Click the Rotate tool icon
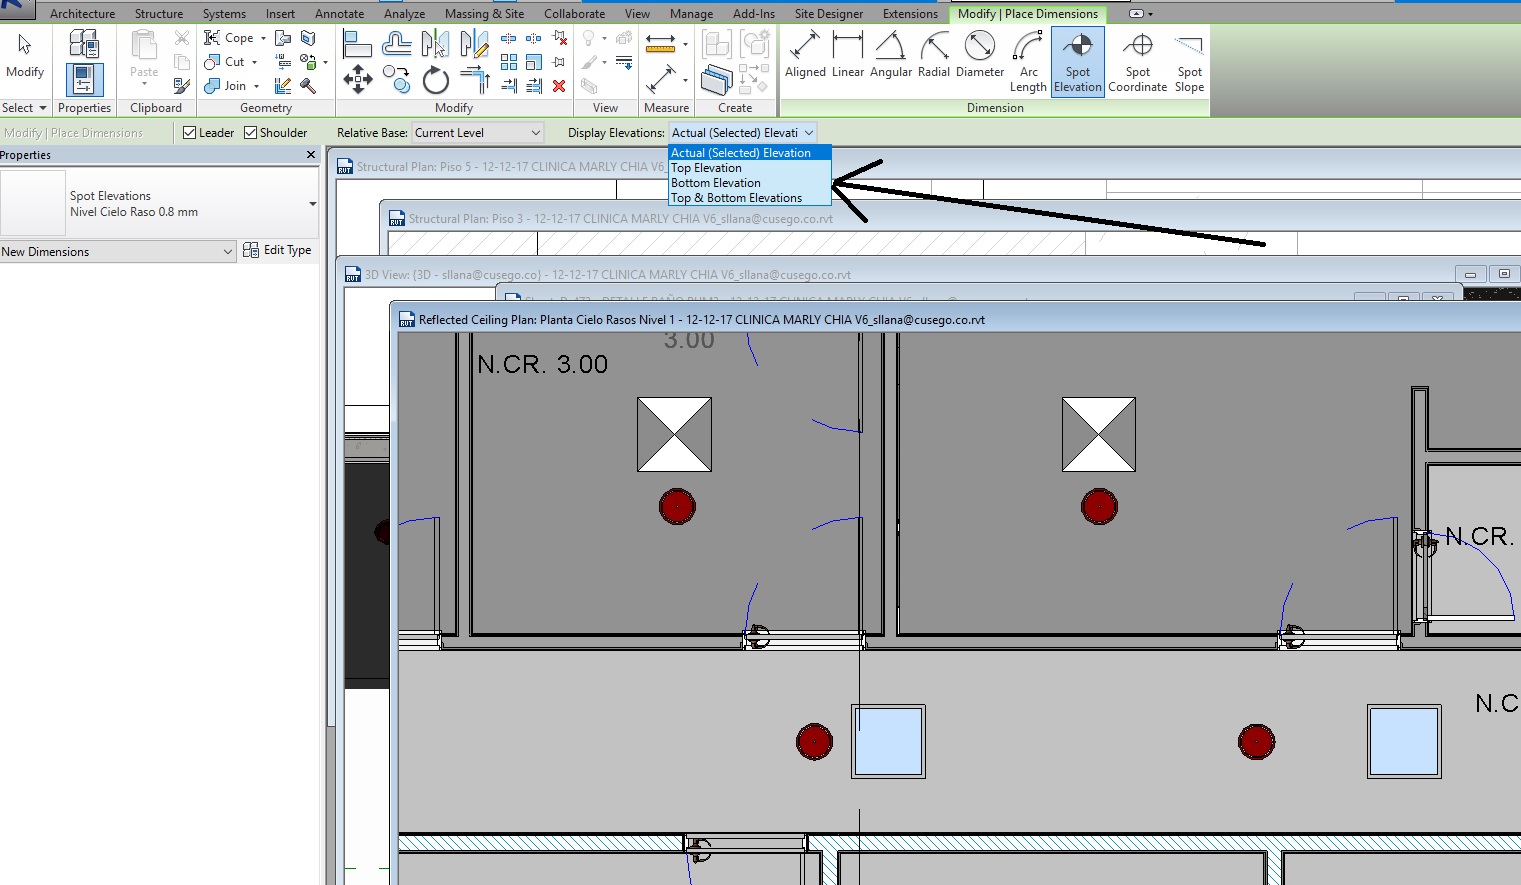The height and width of the screenshot is (885, 1521). click(x=435, y=80)
